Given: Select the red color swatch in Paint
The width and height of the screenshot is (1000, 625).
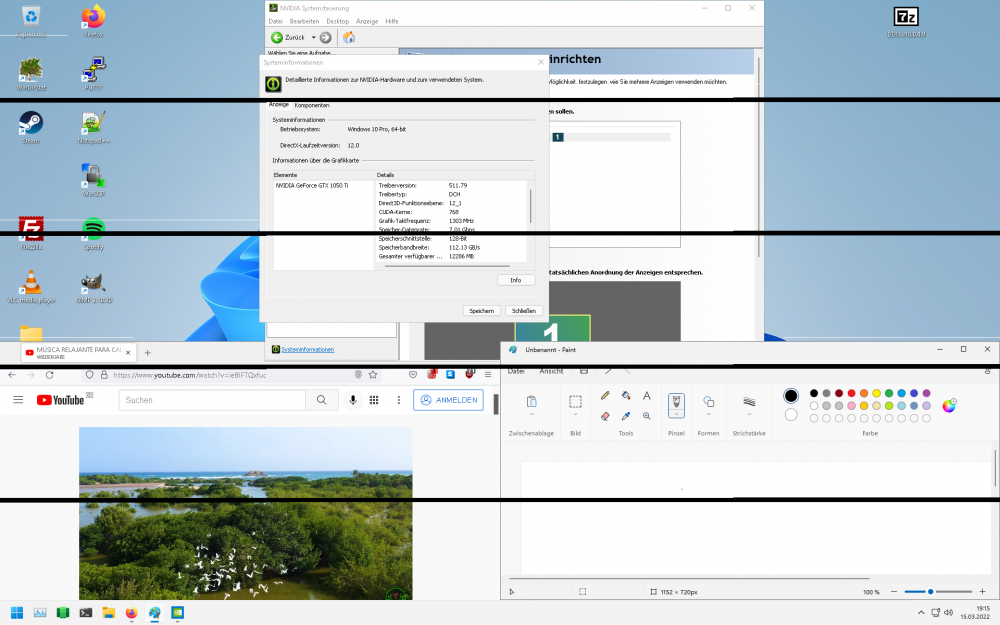Looking at the screenshot, I should tap(851, 393).
